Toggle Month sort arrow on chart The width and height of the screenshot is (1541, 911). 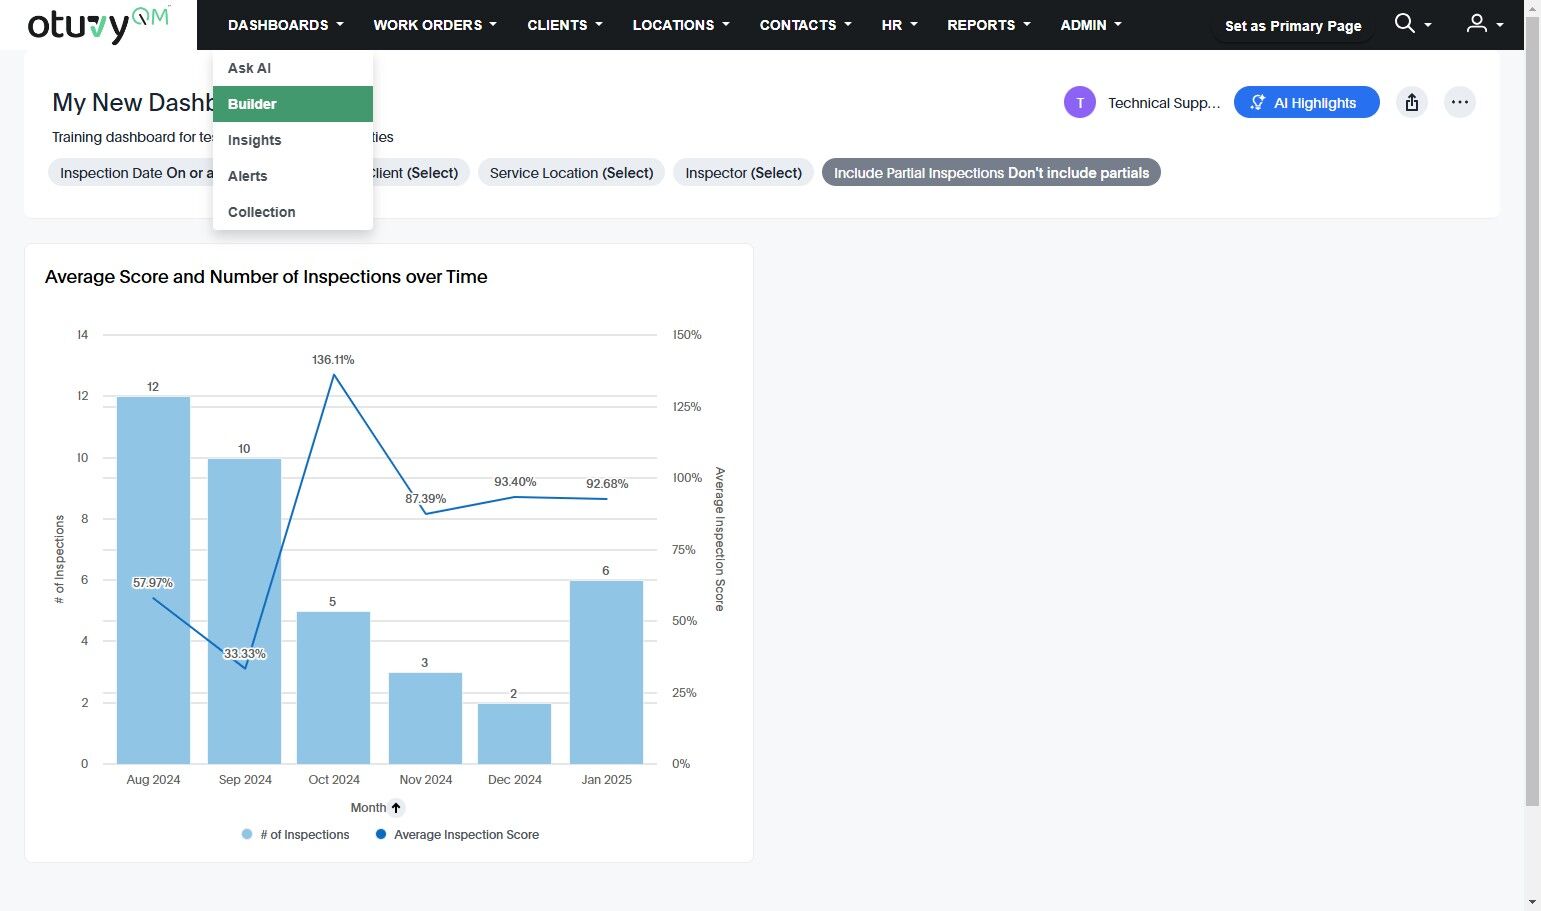pyautogui.click(x=396, y=808)
